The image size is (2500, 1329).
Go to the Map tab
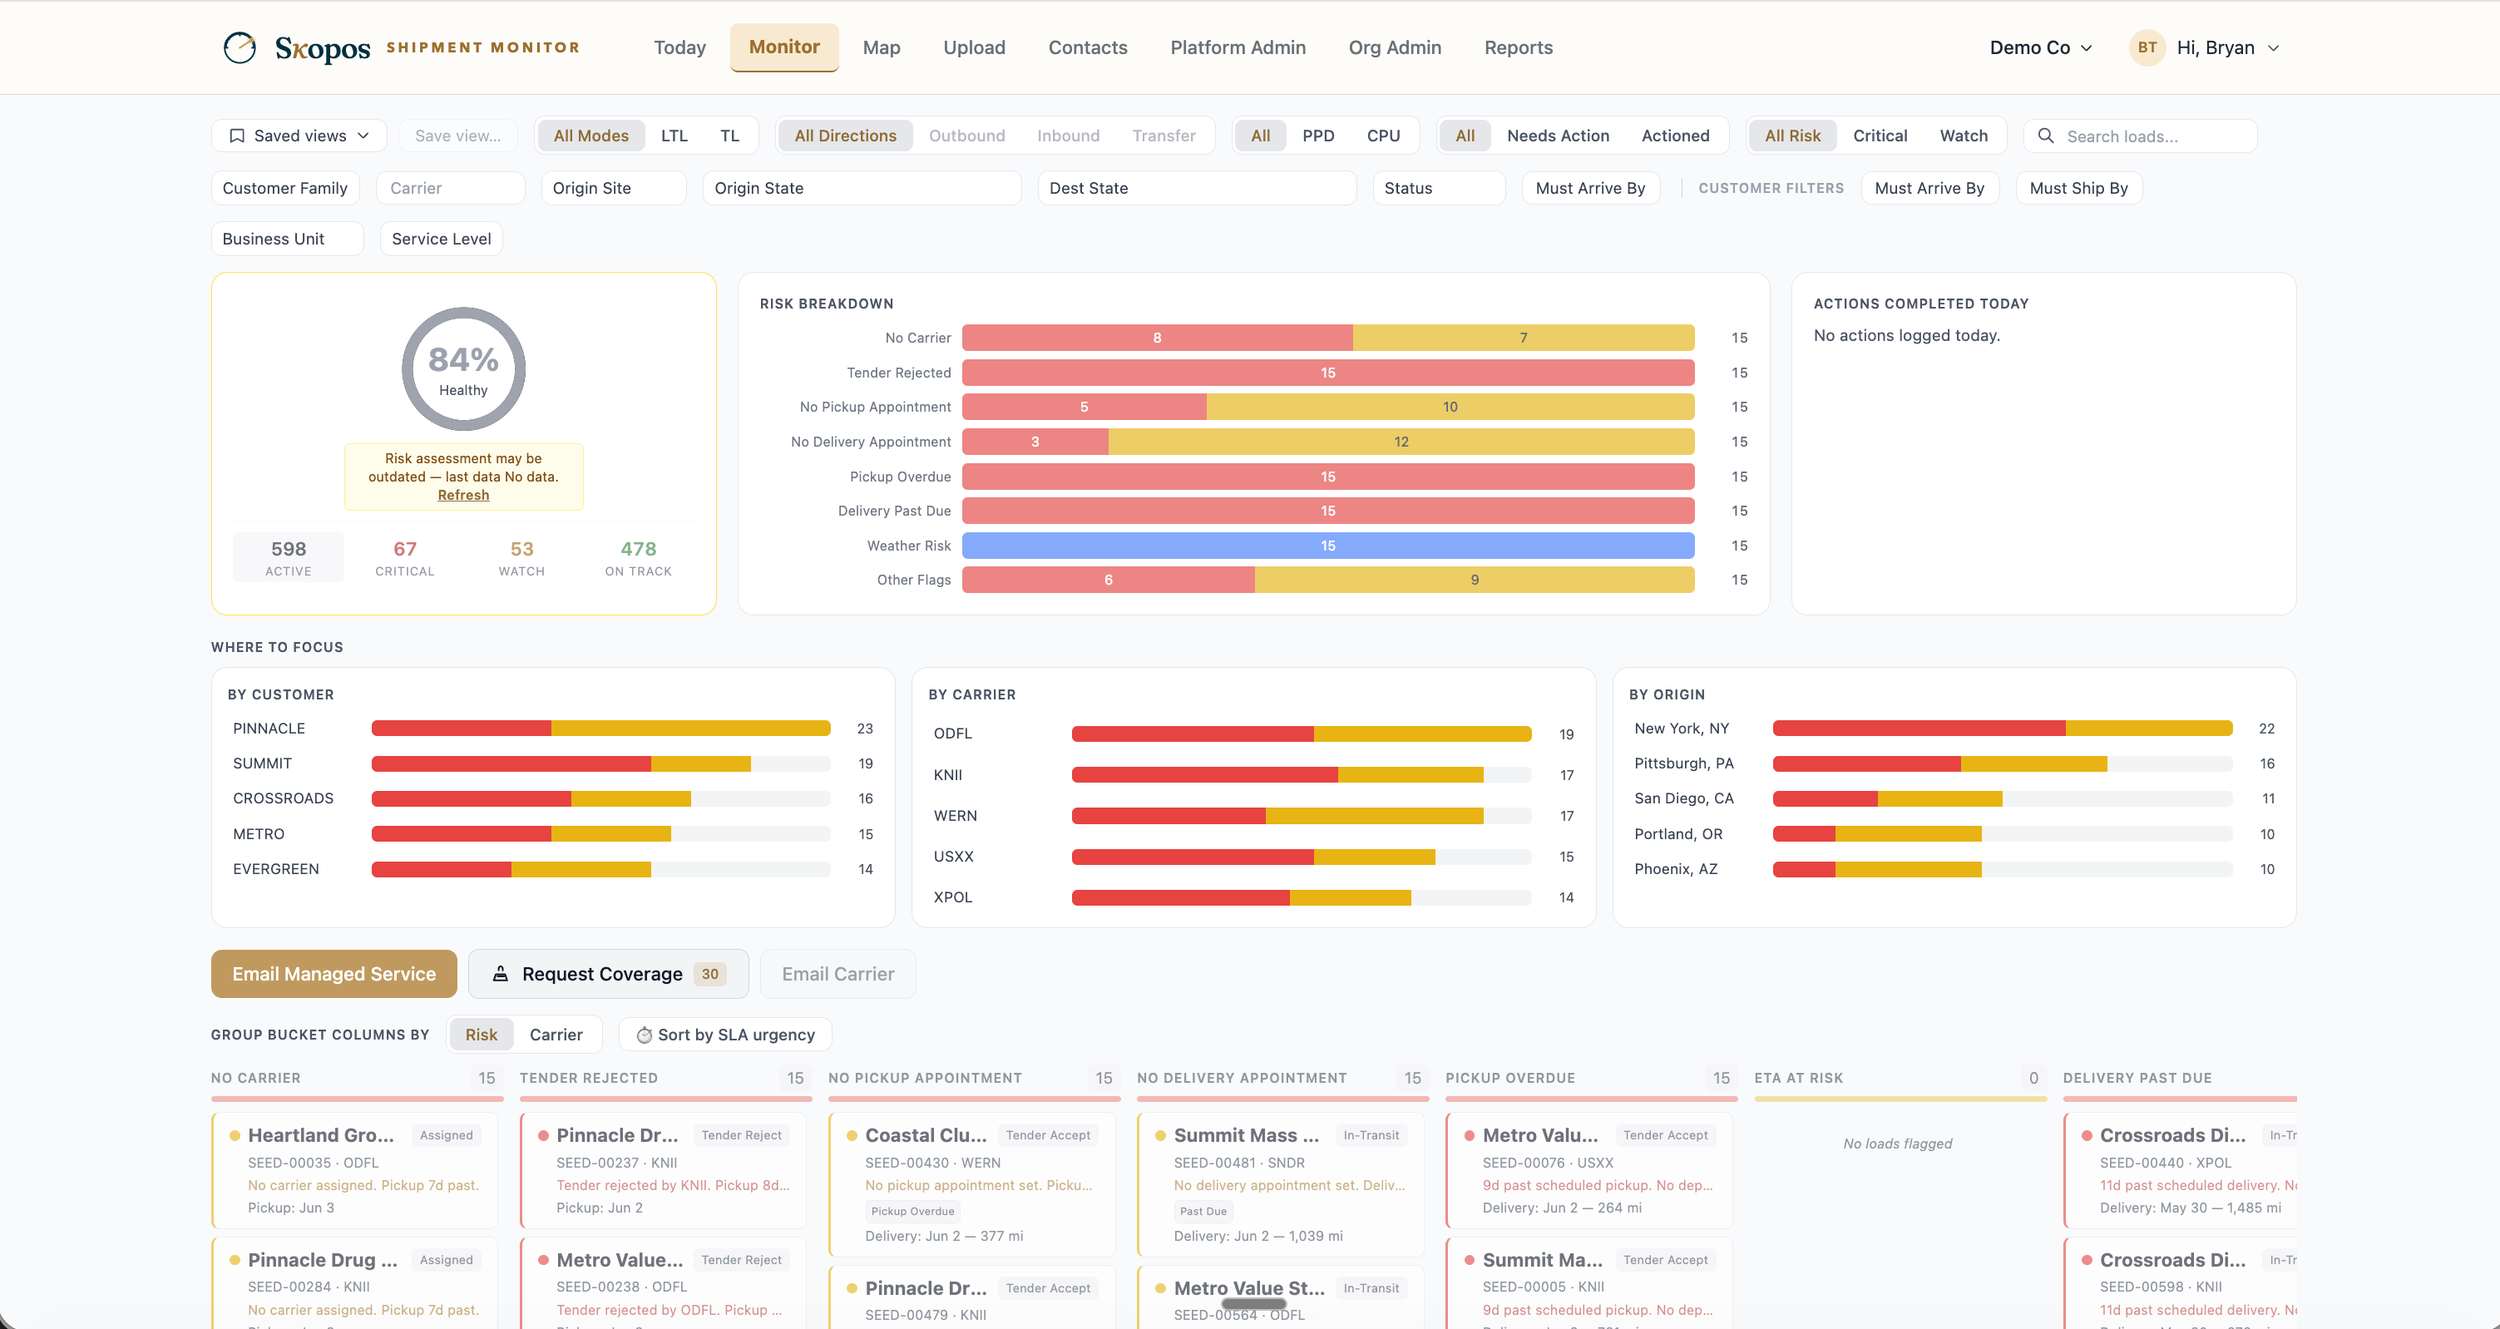pyautogui.click(x=881, y=47)
